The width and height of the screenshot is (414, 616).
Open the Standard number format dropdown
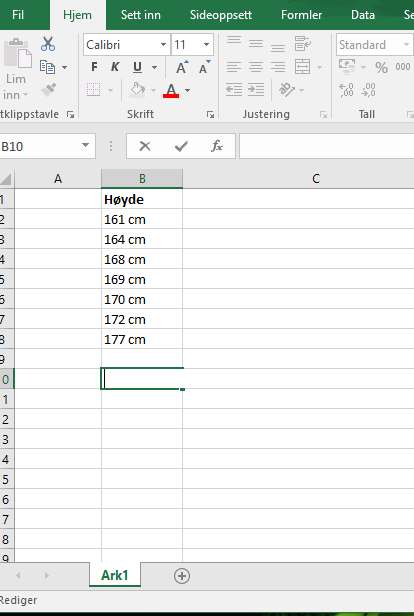(406, 44)
